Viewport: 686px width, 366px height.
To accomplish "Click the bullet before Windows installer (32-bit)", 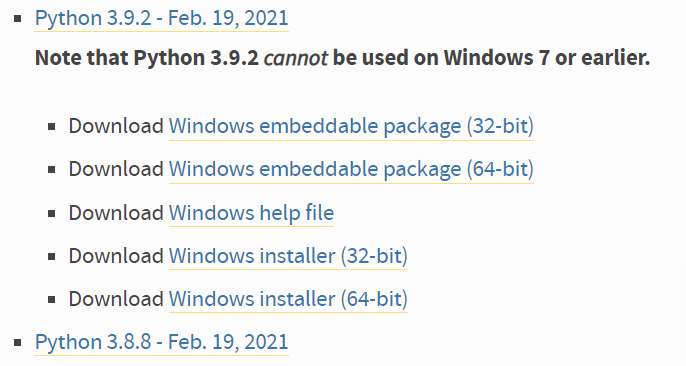I will click(x=52, y=256).
